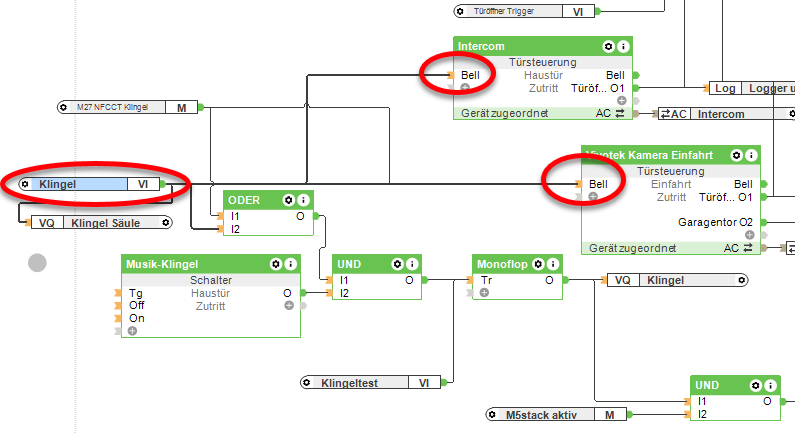Click gear icon of VQ Klingel output

tap(742, 280)
